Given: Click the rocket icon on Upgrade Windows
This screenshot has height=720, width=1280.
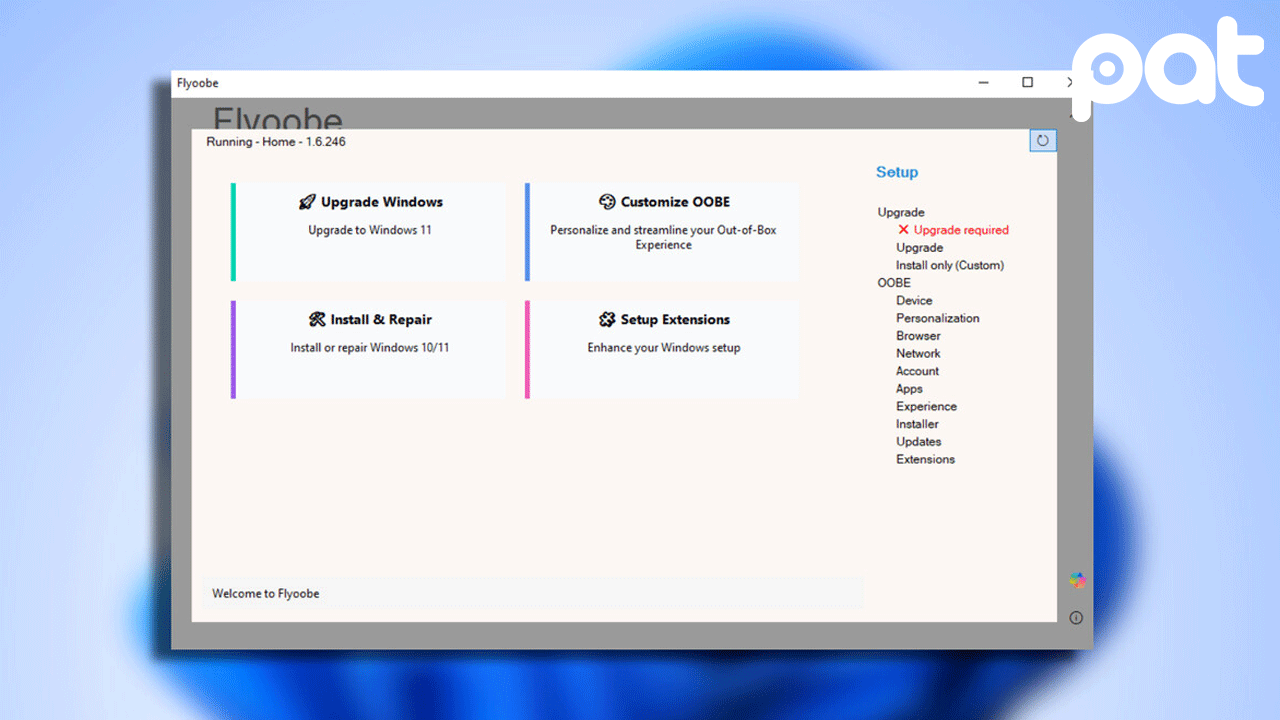Looking at the screenshot, I should click(307, 202).
